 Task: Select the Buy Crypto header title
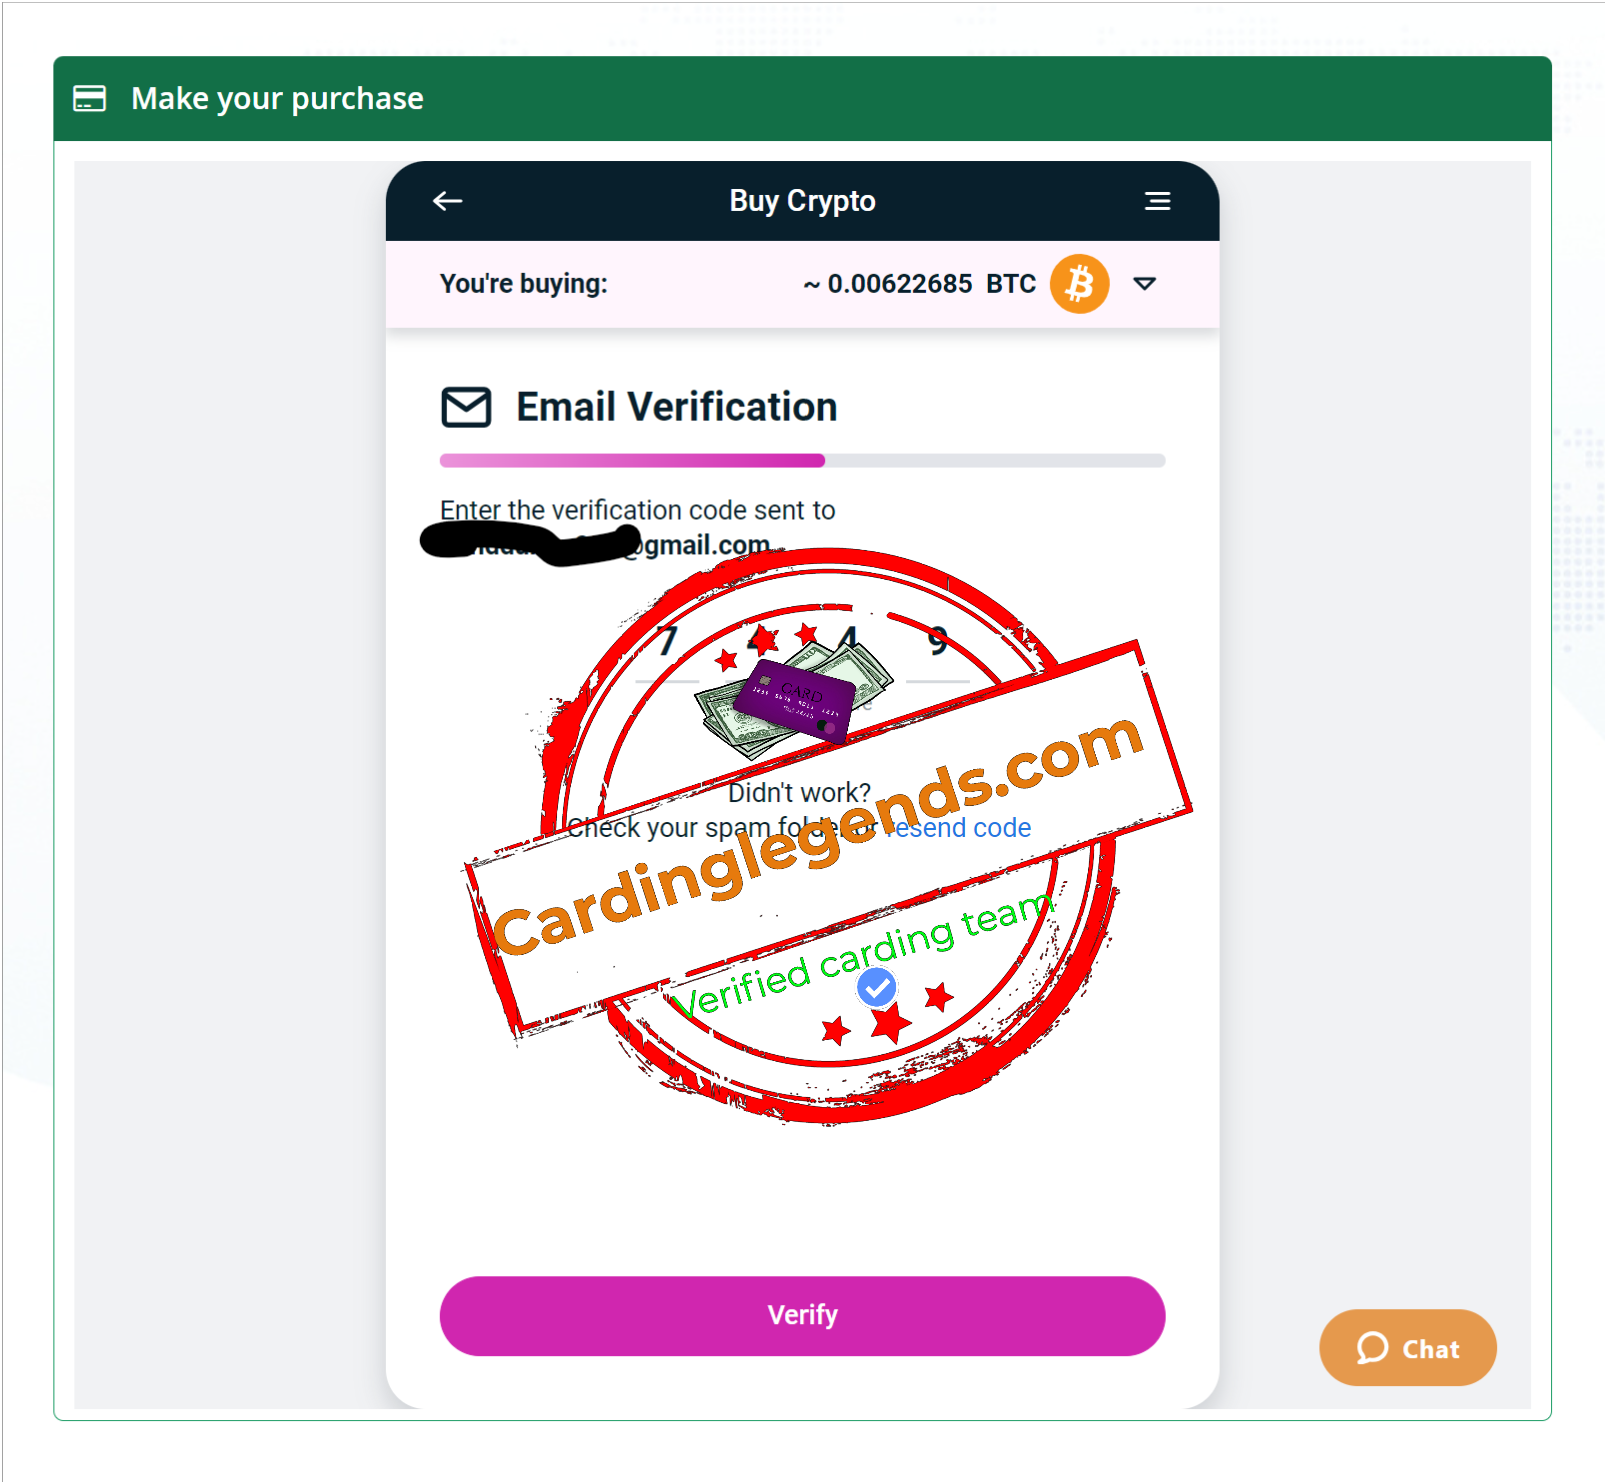click(802, 201)
